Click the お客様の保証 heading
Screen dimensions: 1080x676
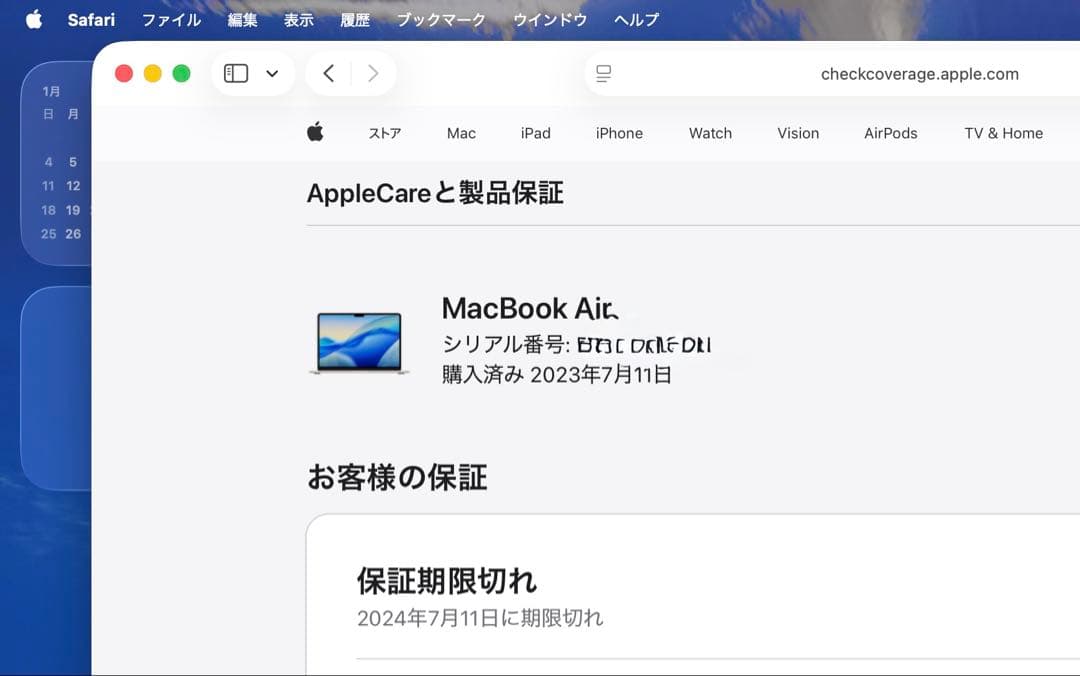click(397, 478)
